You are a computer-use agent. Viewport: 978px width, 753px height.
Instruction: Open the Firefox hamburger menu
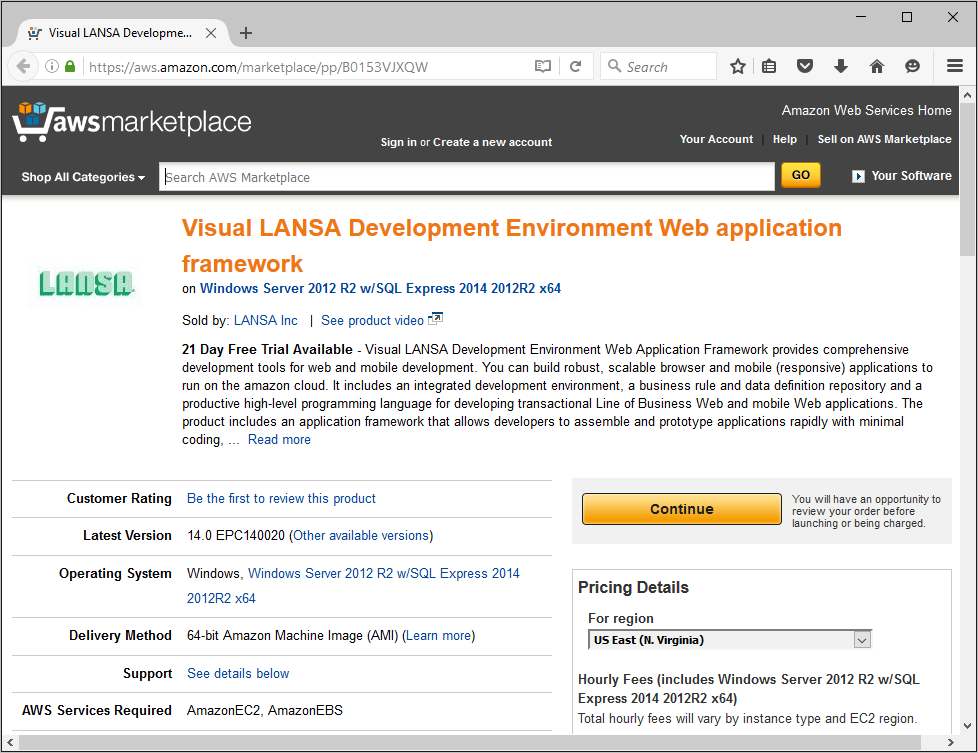955,66
